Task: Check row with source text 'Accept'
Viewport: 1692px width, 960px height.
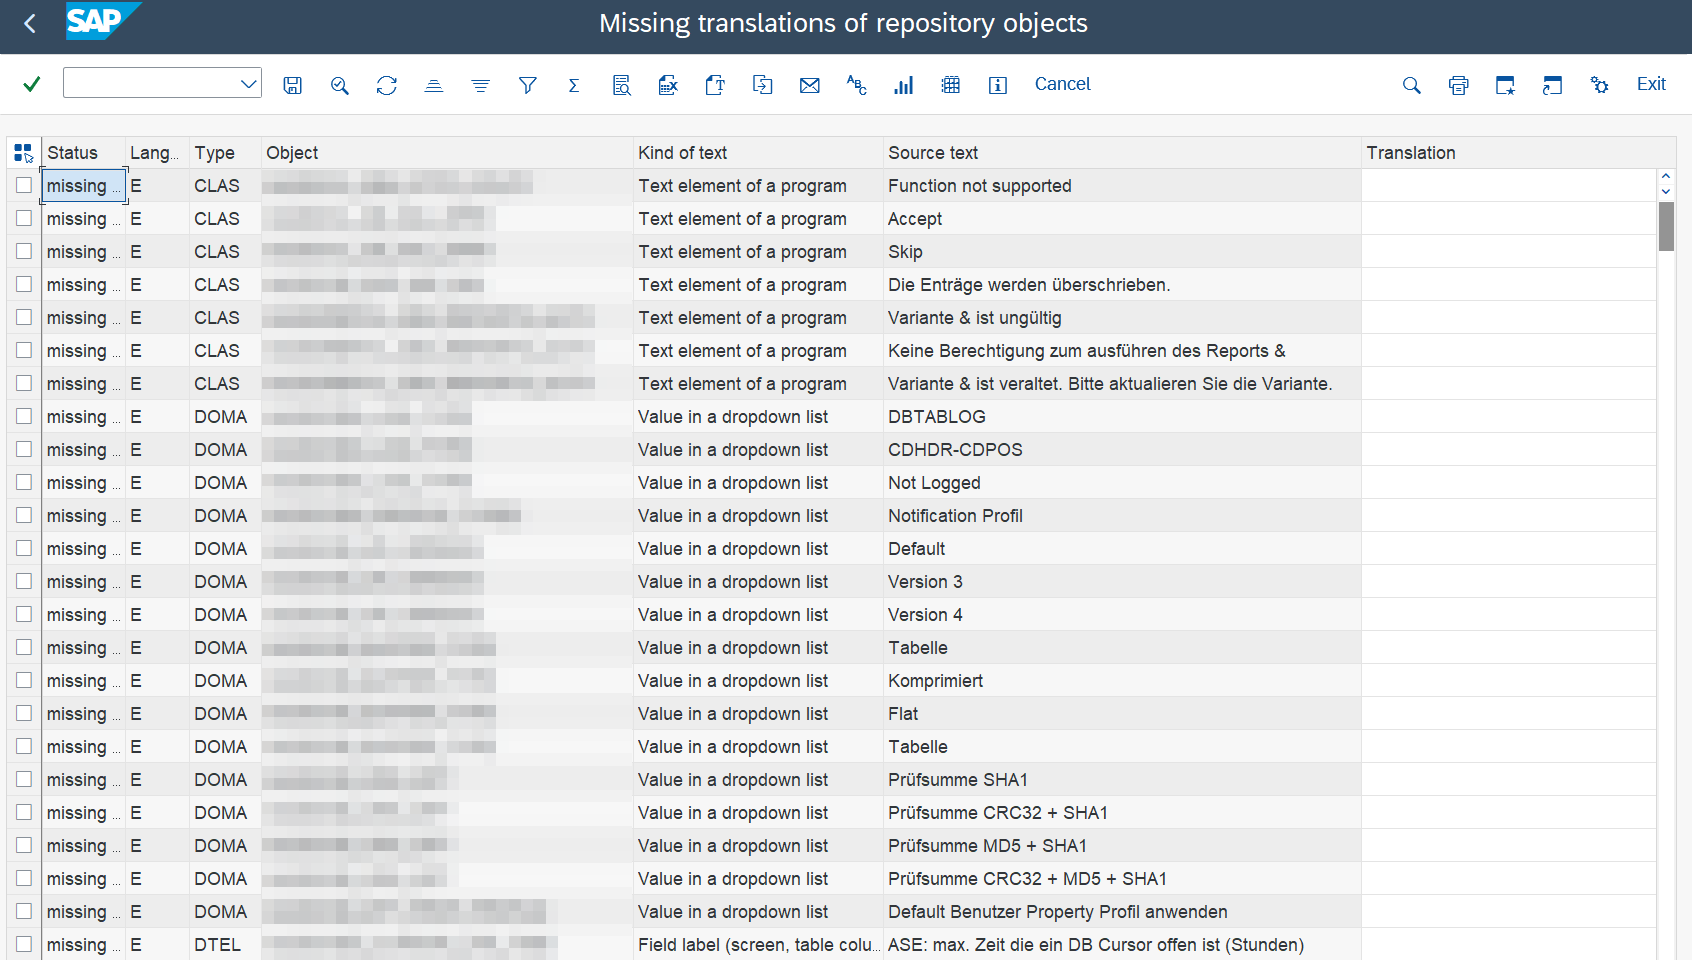Action: (x=24, y=218)
